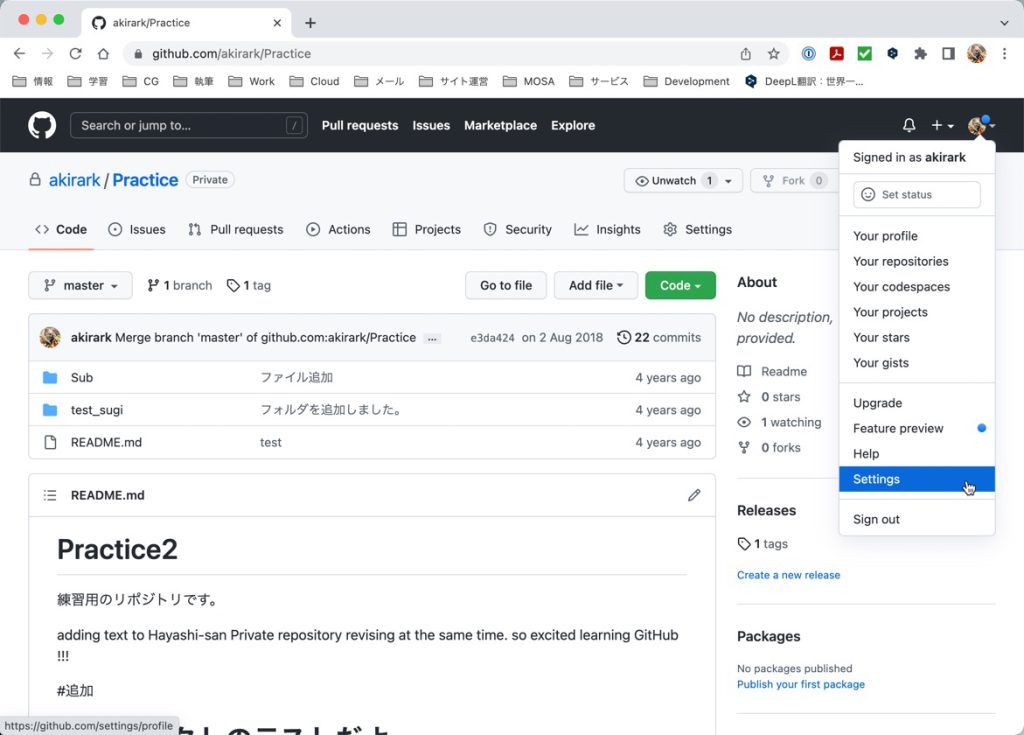Close the akirark/Practice tab
Image resolution: width=1024 pixels, height=735 pixels.
point(277,23)
